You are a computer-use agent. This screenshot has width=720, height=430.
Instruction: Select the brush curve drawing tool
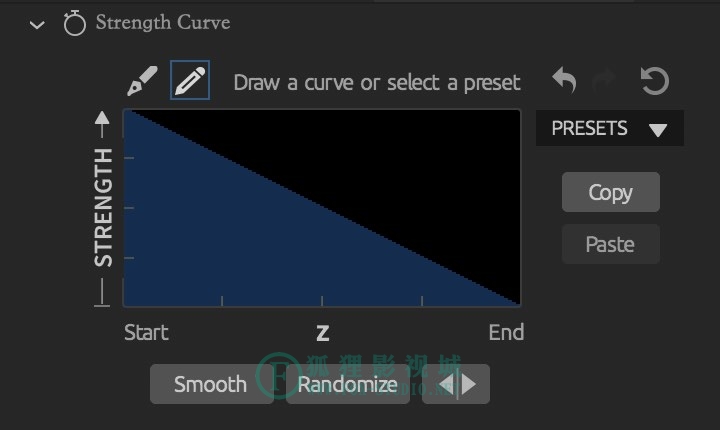click(x=143, y=81)
